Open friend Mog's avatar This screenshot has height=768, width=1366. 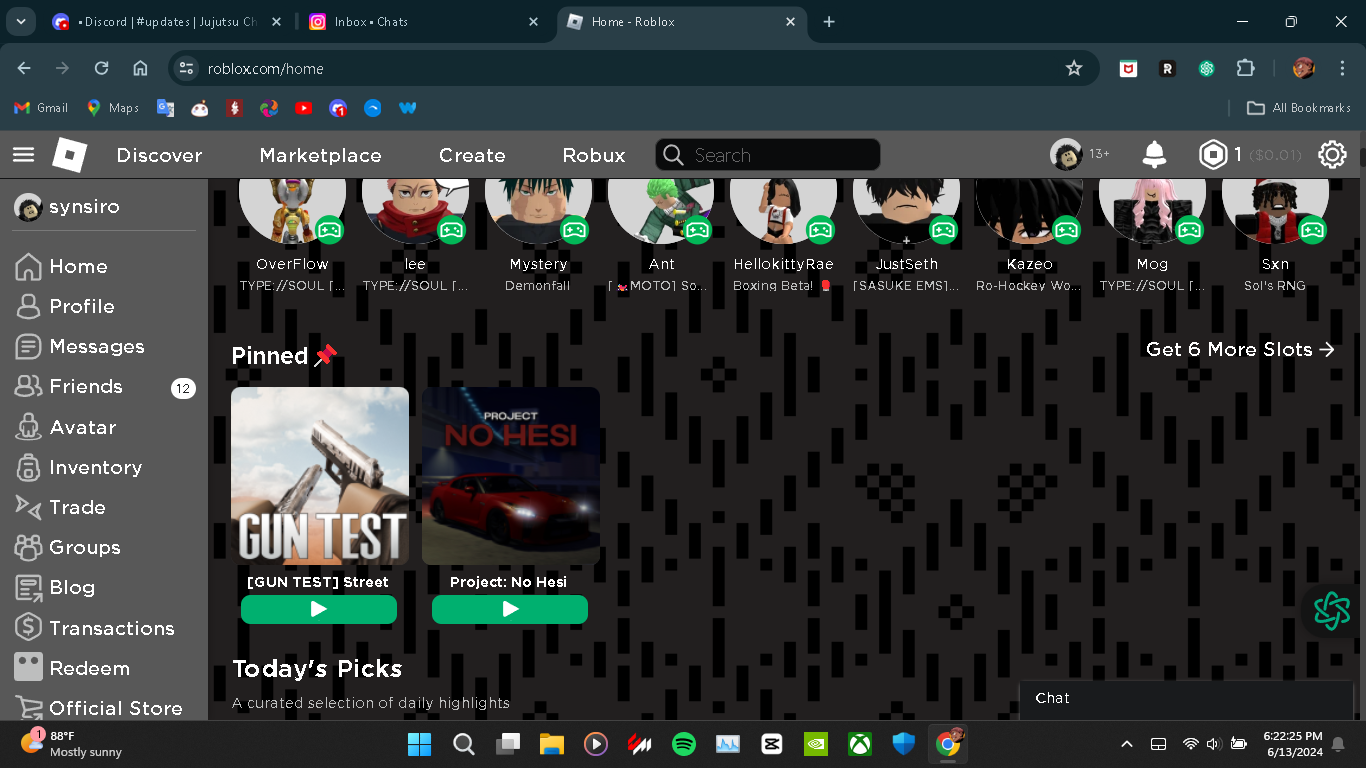(1152, 211)
